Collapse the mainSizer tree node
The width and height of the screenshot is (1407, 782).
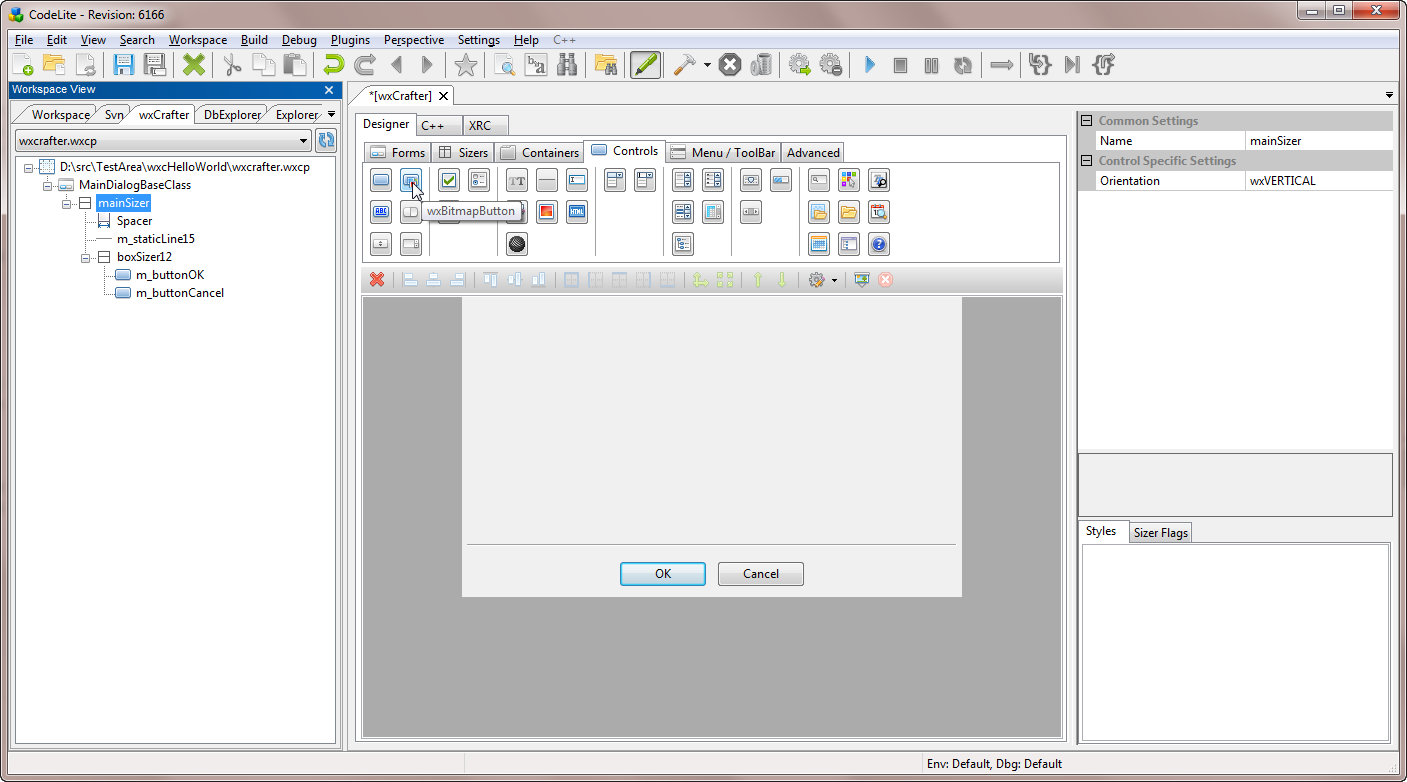(67, 203)
